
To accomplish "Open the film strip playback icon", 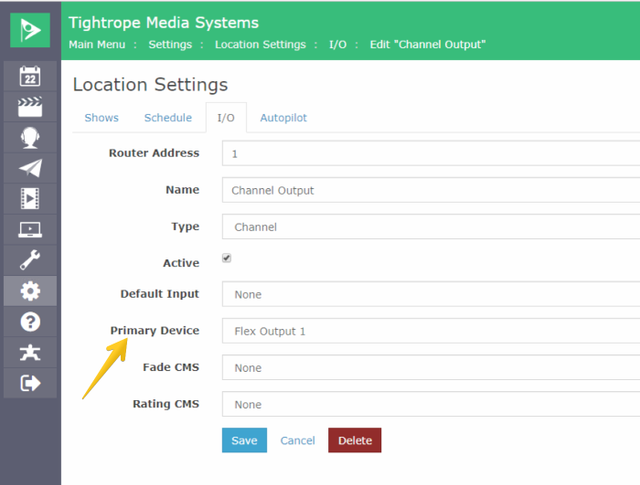I will pyautogui.click(x=30, y=199).
